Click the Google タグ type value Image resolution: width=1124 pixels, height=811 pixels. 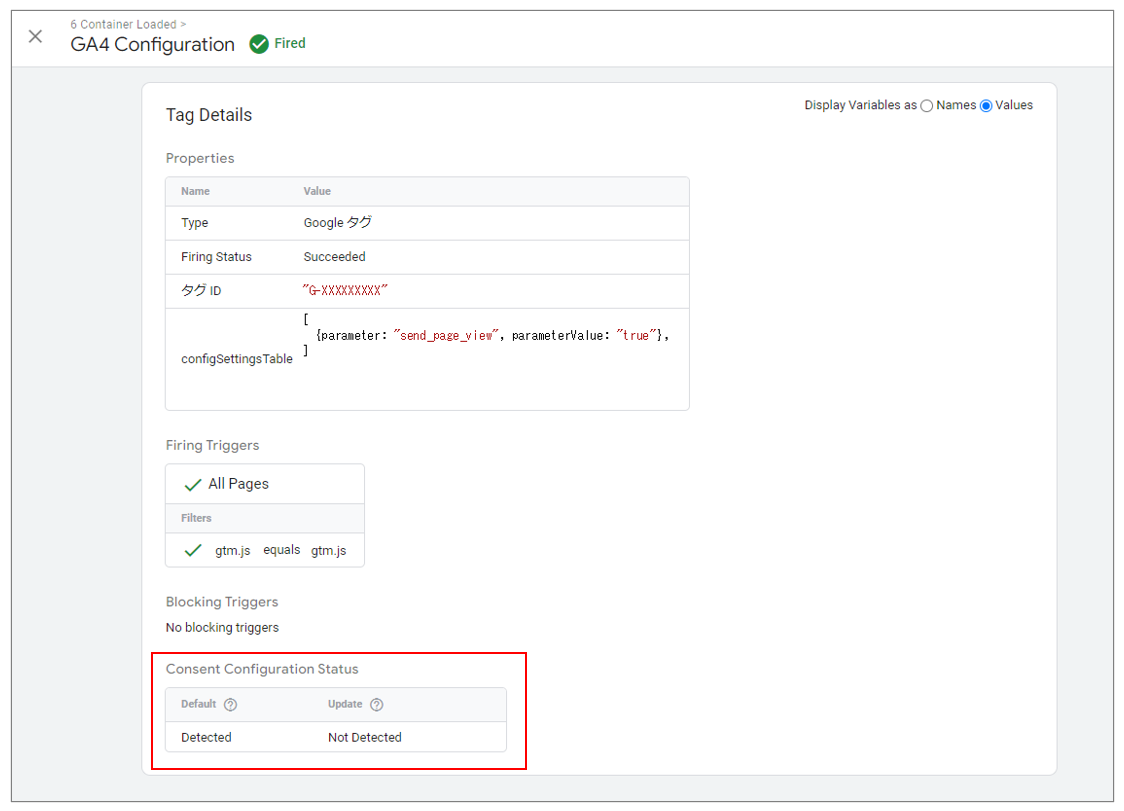[338, 222]
